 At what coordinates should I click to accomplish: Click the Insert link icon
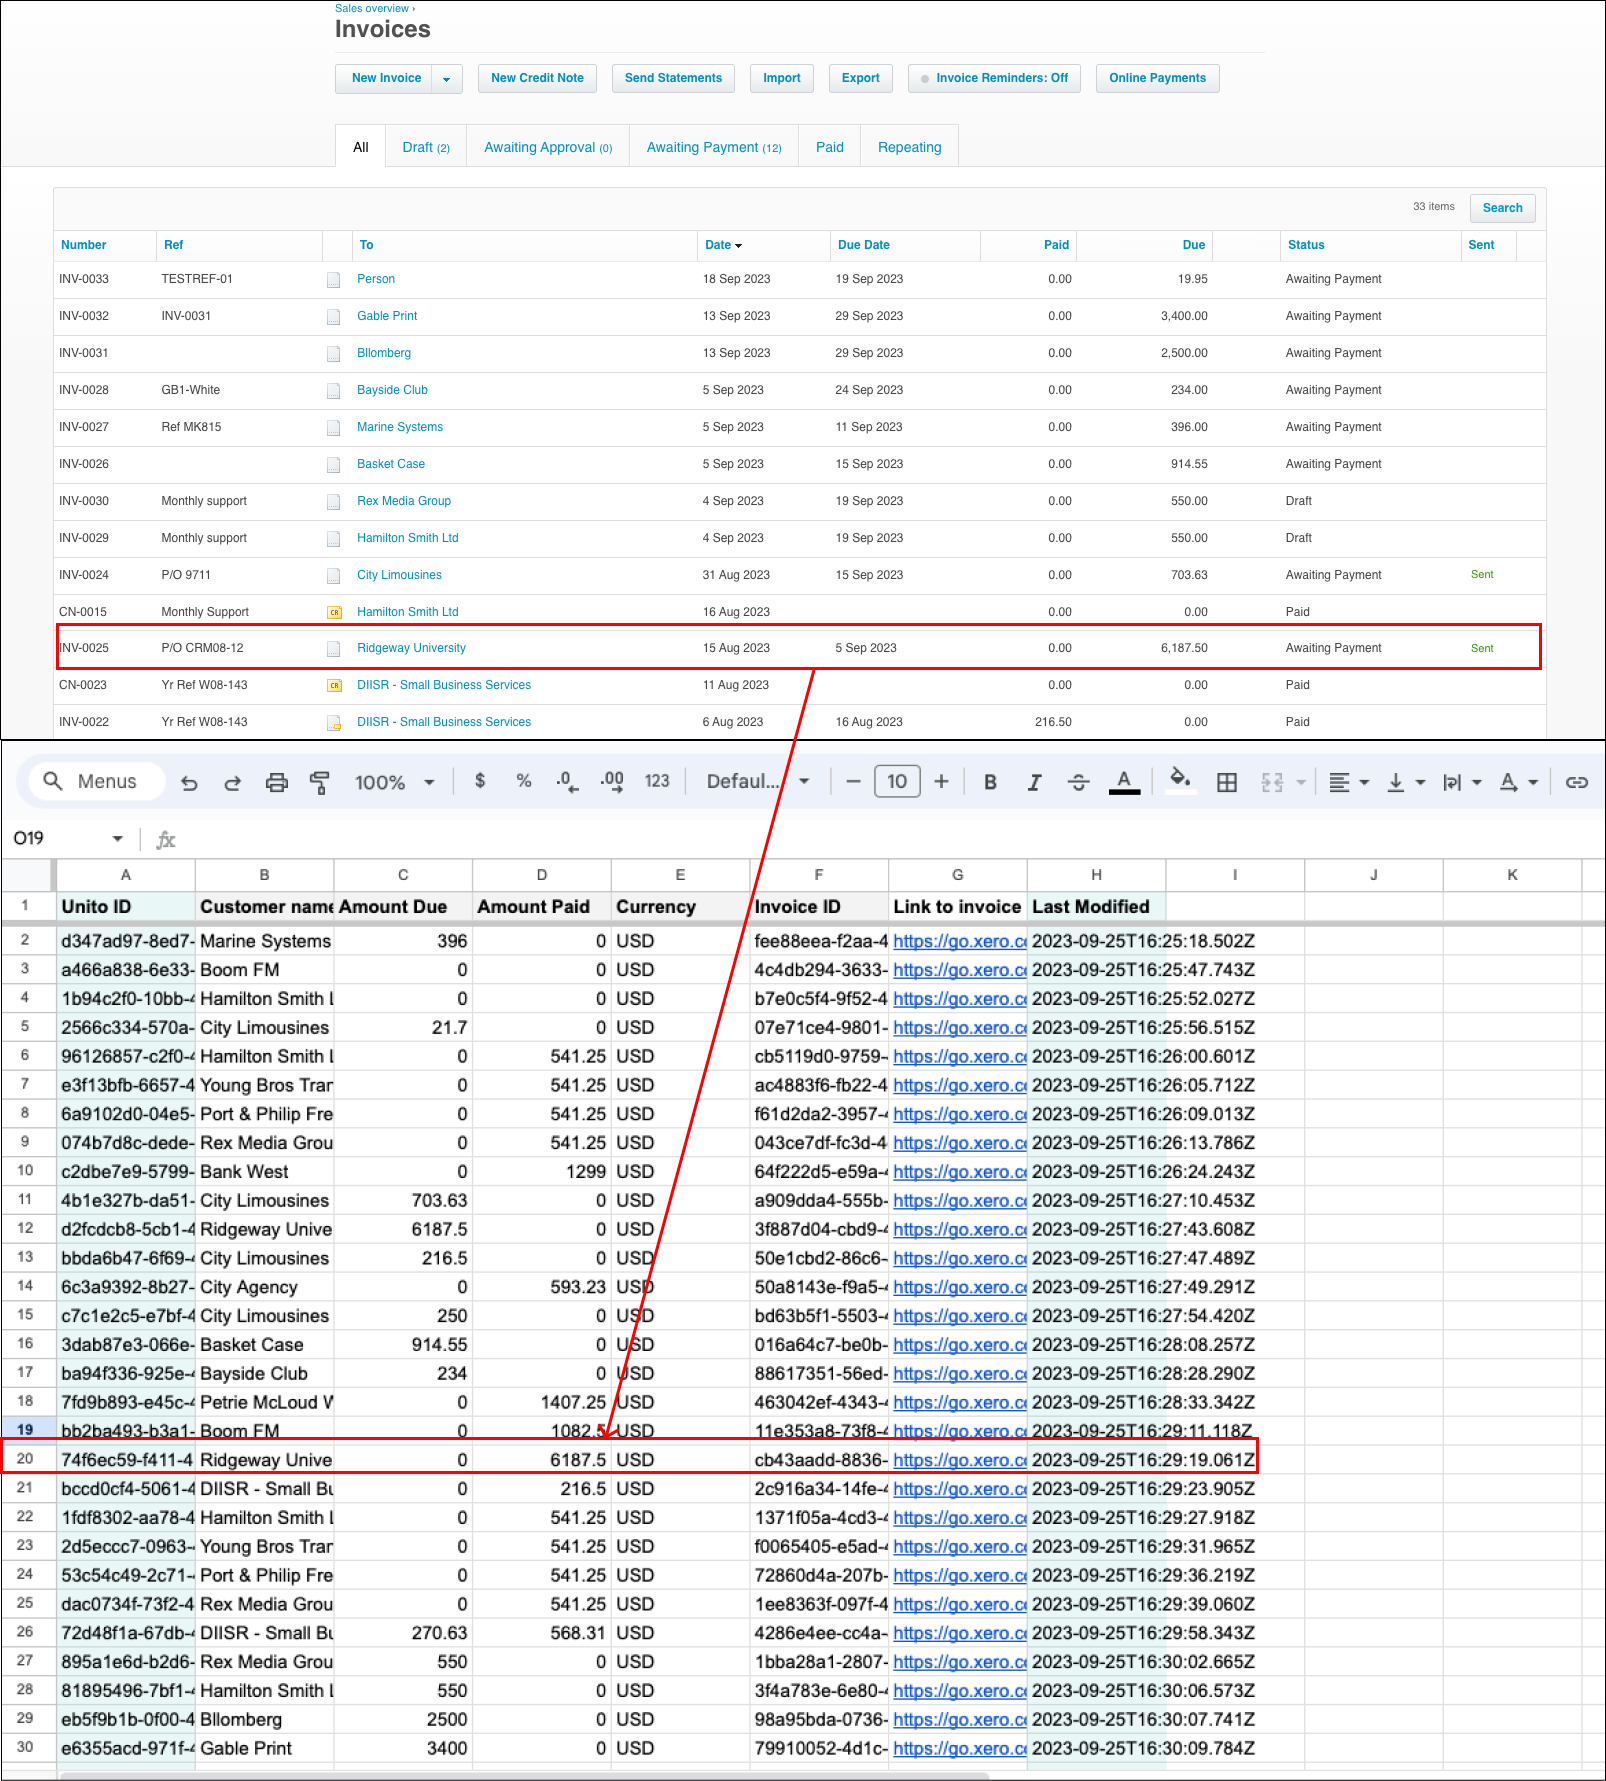[1578, 782]
